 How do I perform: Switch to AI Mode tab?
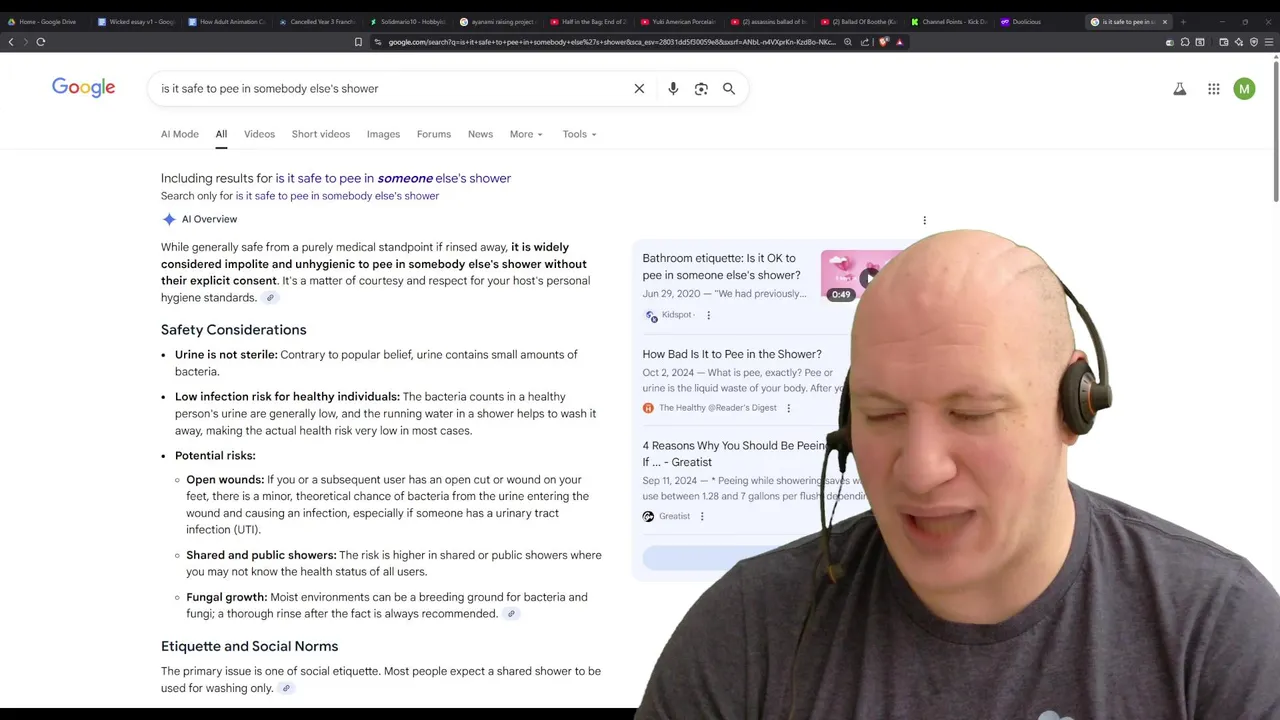pyautogui.click(x=180, y=134)
